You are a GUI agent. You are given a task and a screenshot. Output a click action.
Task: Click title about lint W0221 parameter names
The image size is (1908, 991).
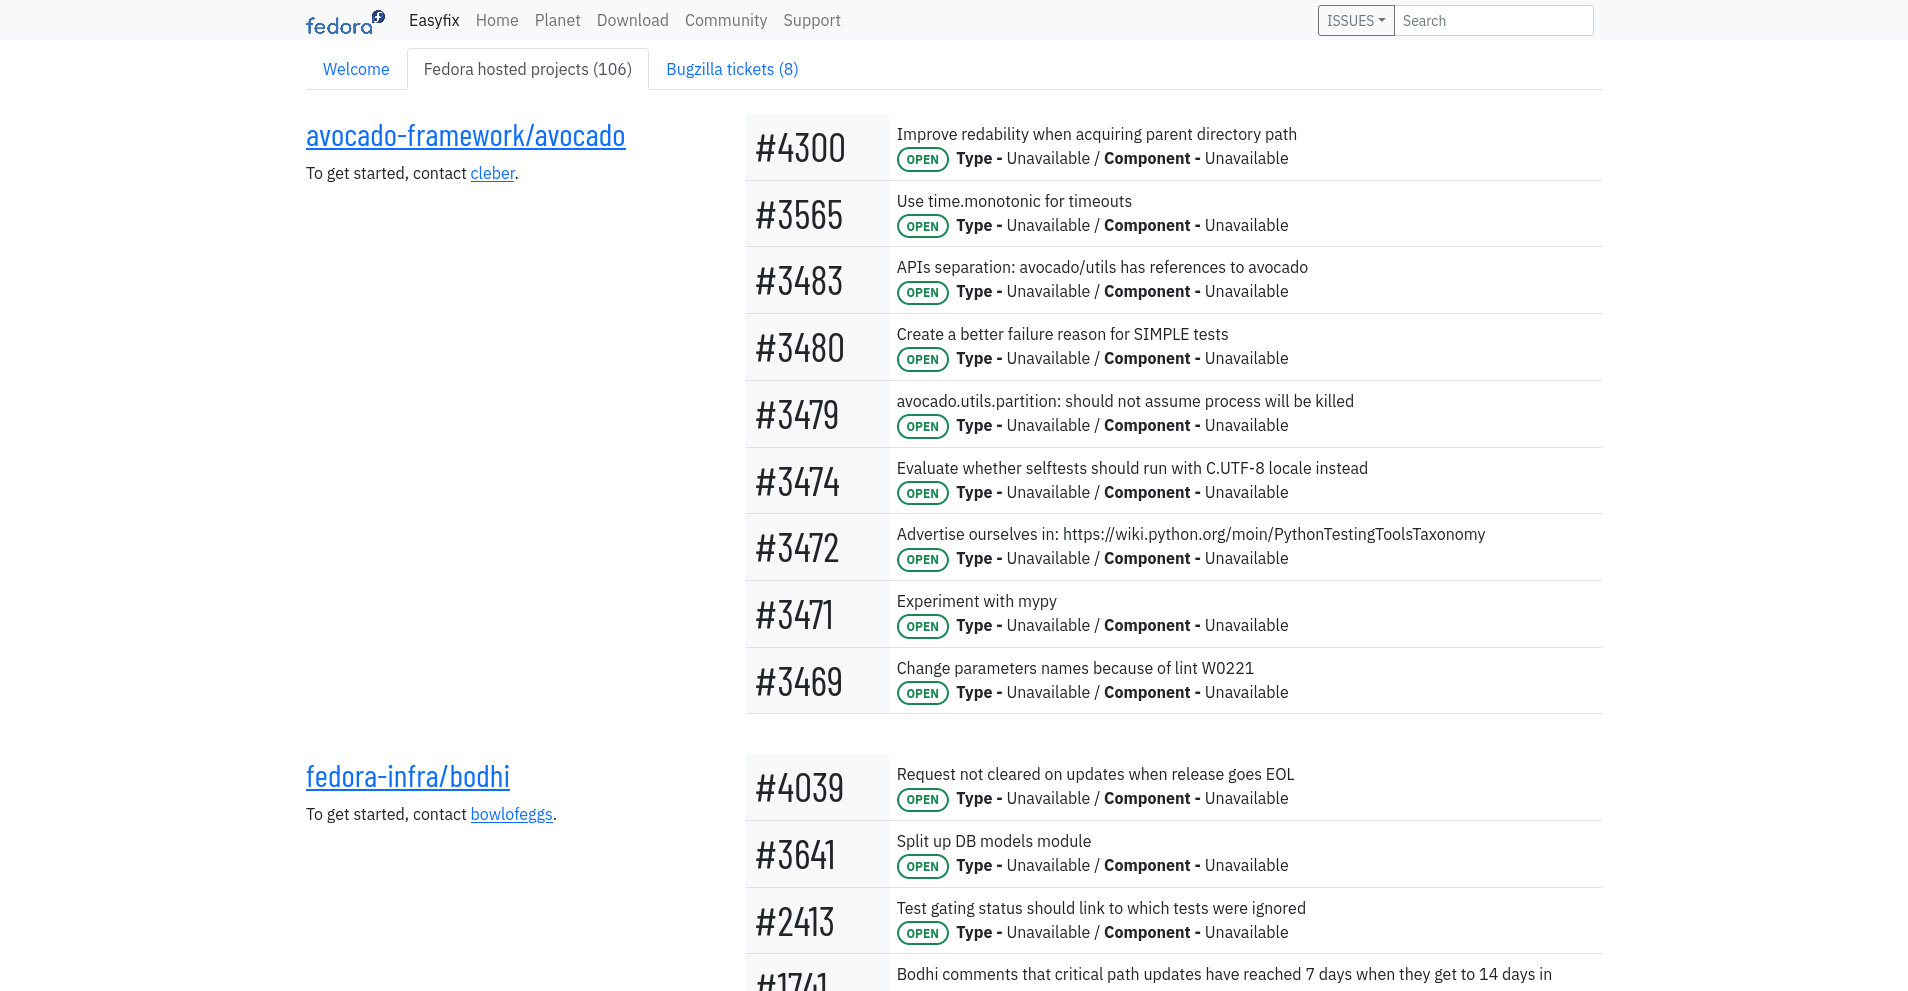point(1075,668)
